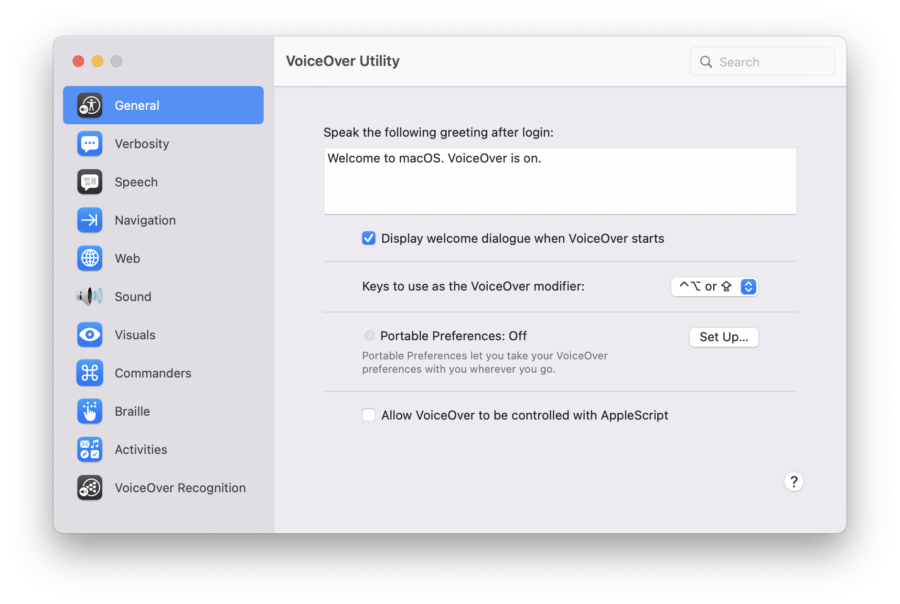Open Navigation via its arrow icon
900x604 pixels.
[x=90, y=220]
